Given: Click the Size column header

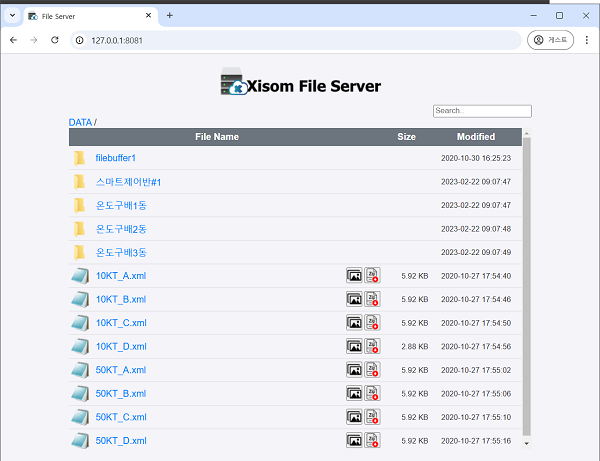Looking at the screenshot, I should coord(406,137).
